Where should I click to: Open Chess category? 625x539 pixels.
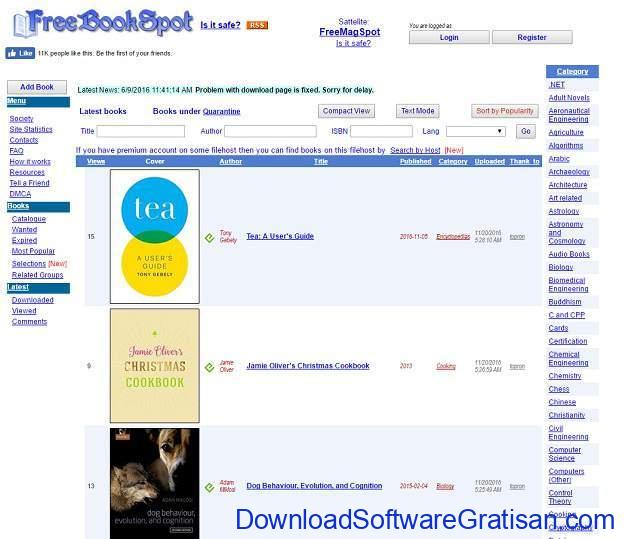pos(559,389)
